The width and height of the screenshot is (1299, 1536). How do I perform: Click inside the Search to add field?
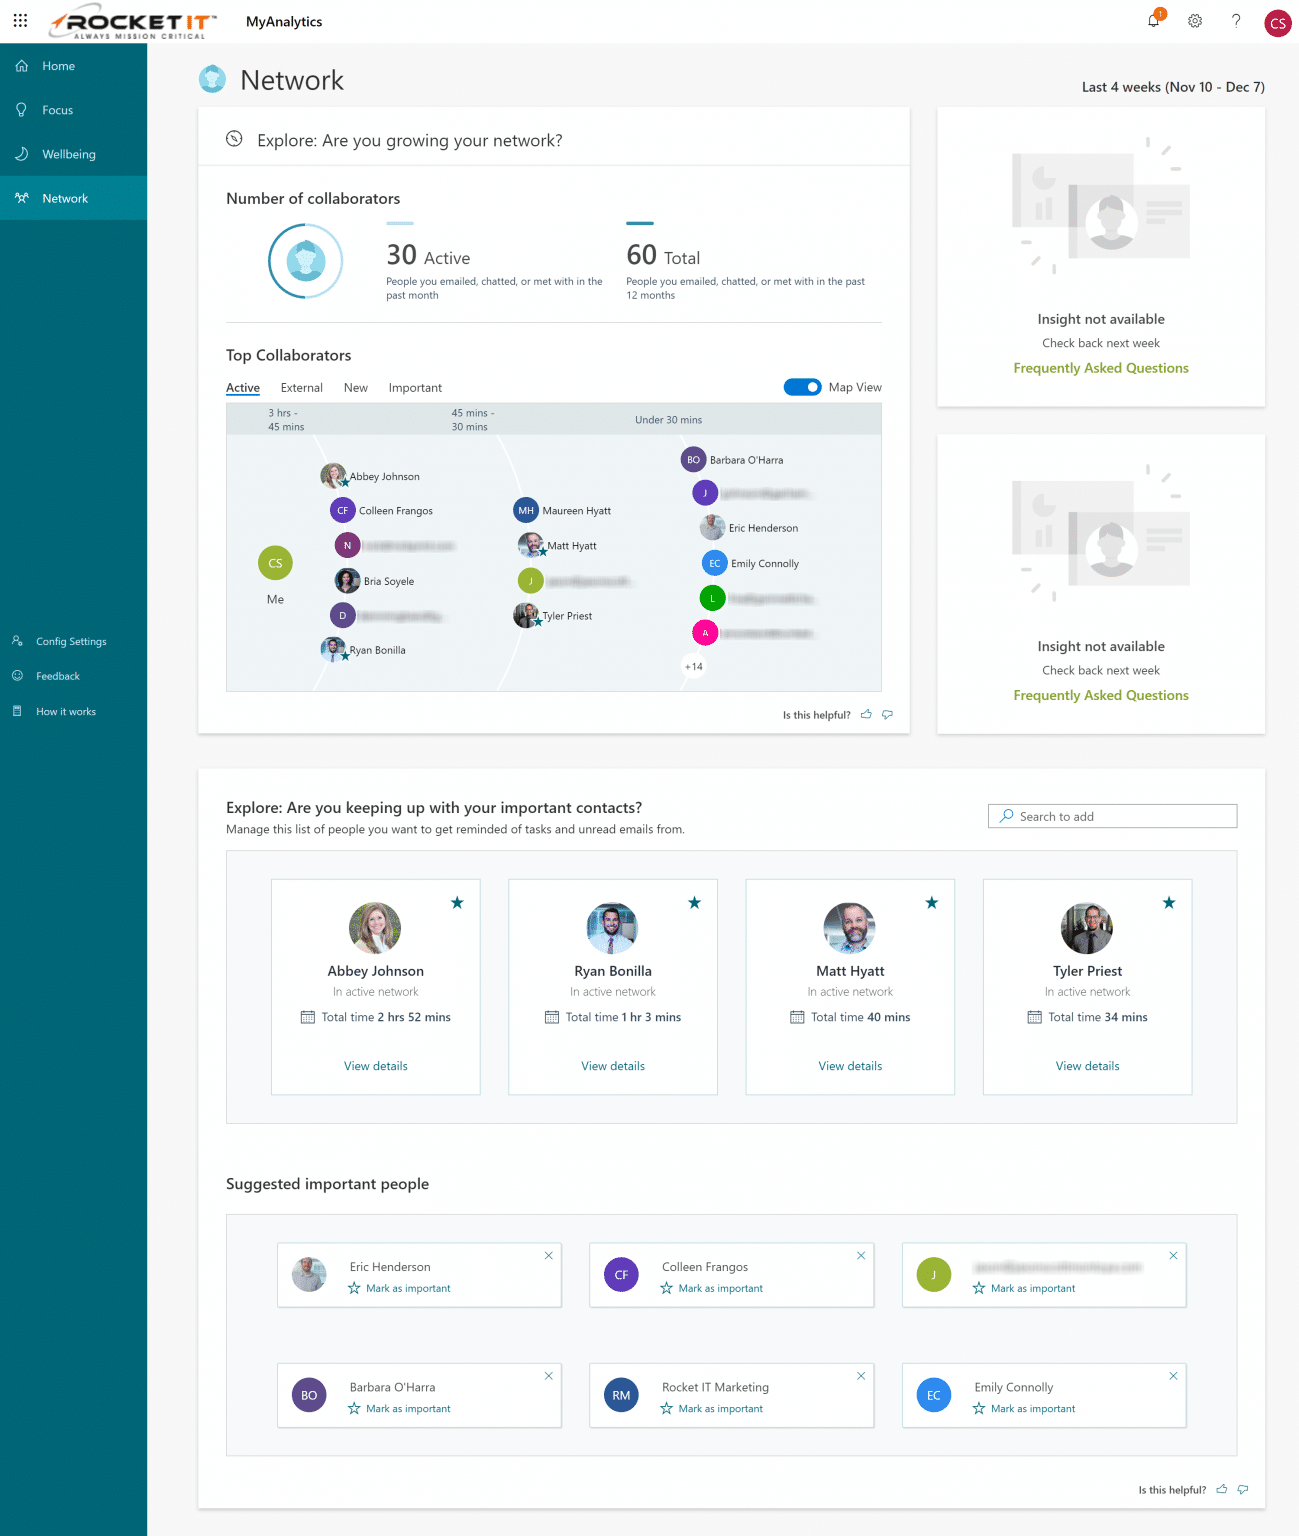1110,816
